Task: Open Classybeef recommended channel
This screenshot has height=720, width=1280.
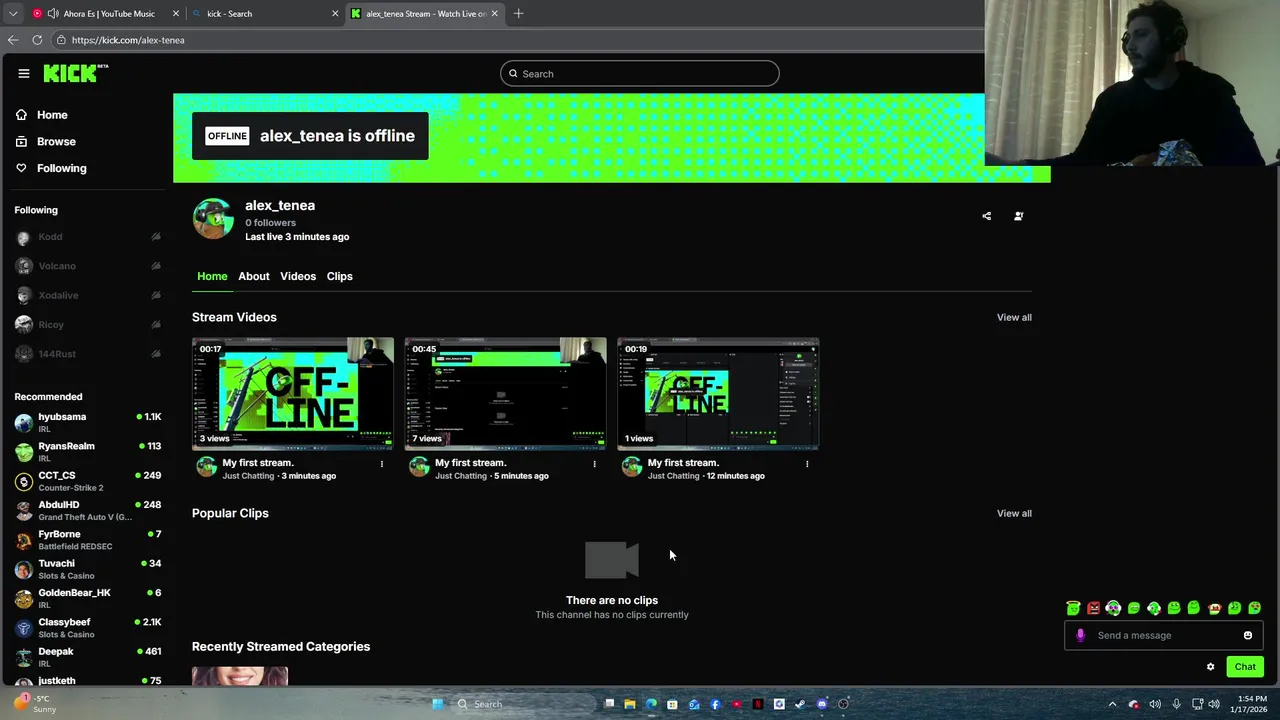Action: pos(88,628)
